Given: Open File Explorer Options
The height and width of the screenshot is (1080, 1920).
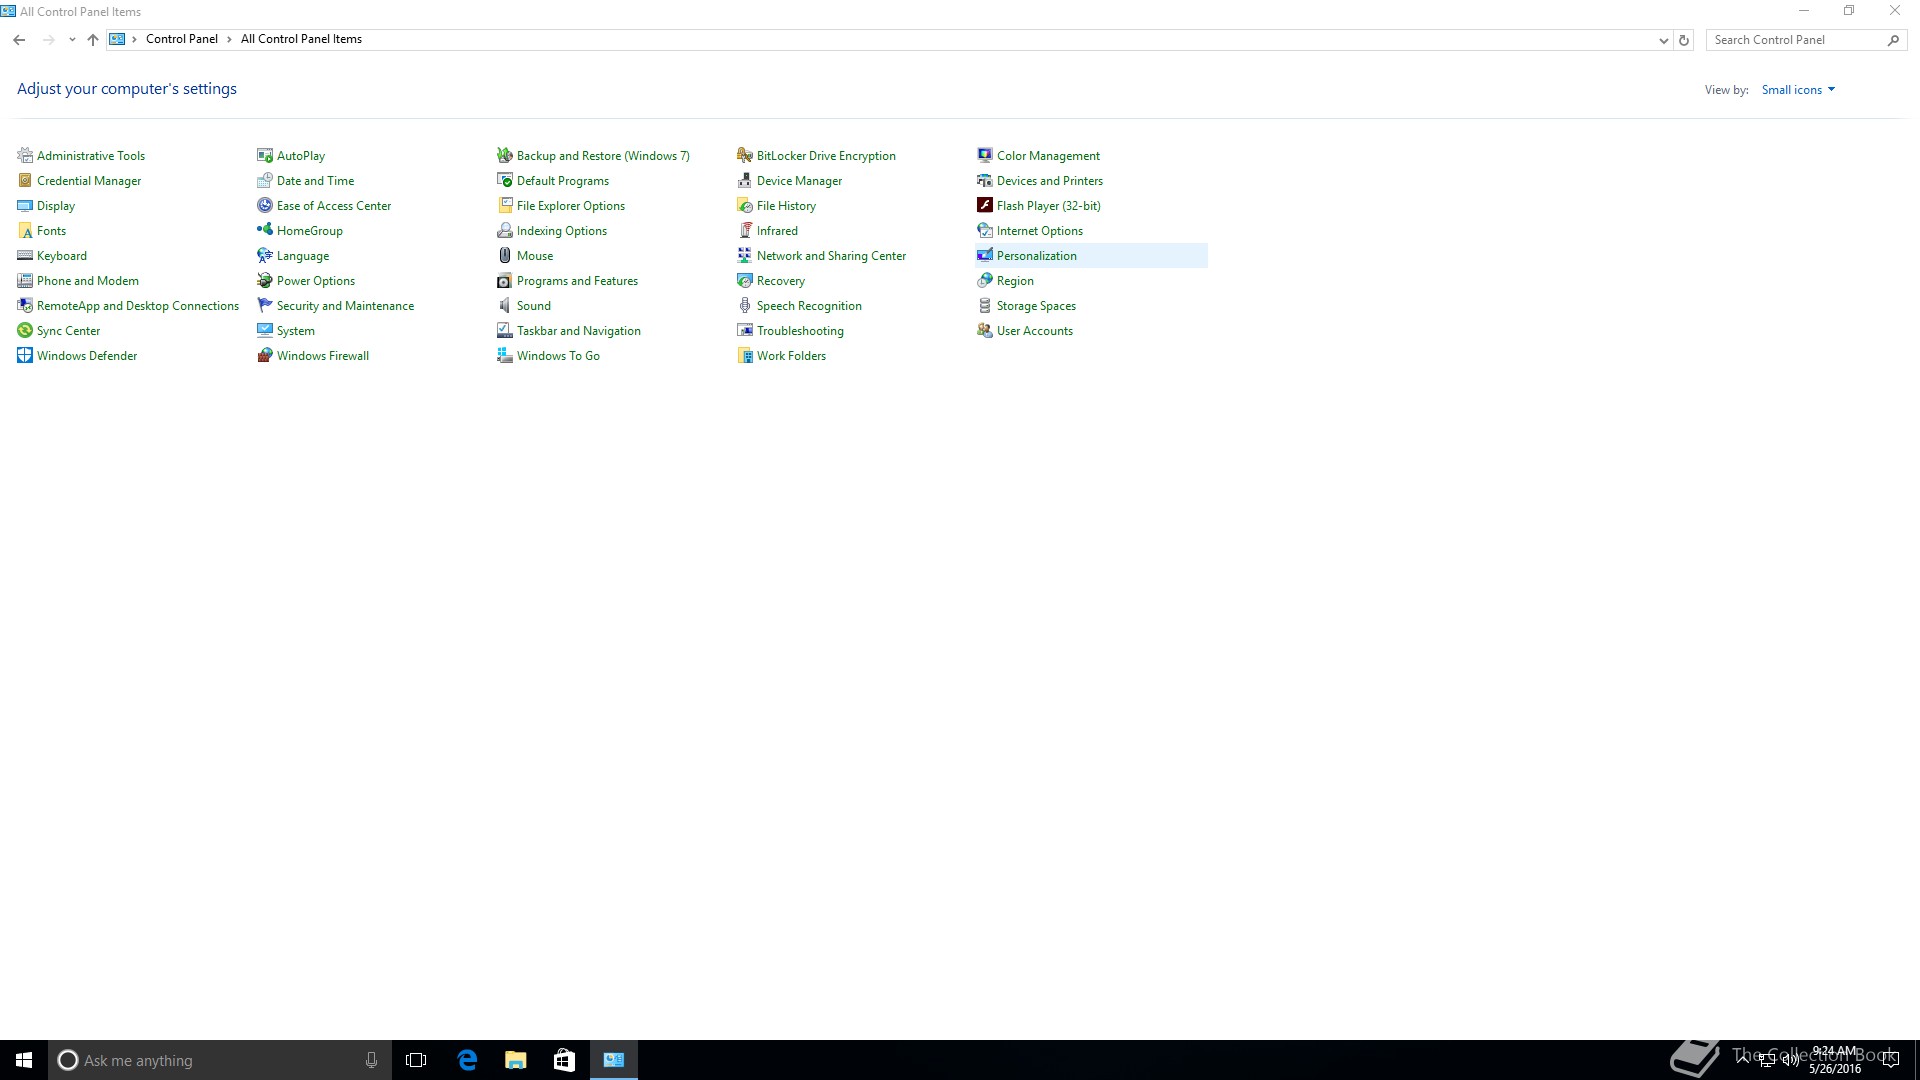Looking at the screenshot, I should click(571, 206).
